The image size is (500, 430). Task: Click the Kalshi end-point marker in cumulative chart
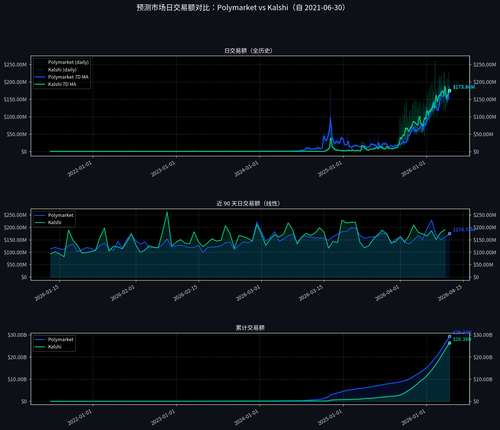(449, 343)
